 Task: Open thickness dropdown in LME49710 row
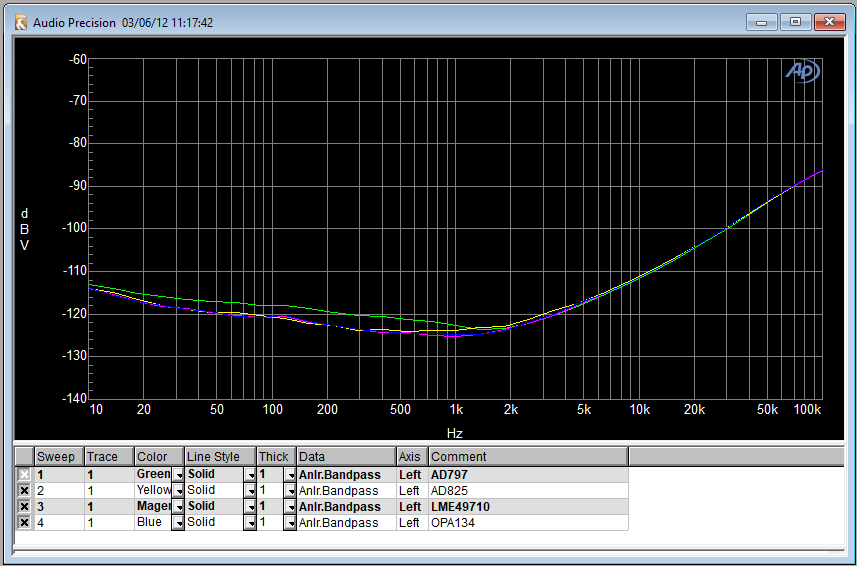click(x=290, y=506)
